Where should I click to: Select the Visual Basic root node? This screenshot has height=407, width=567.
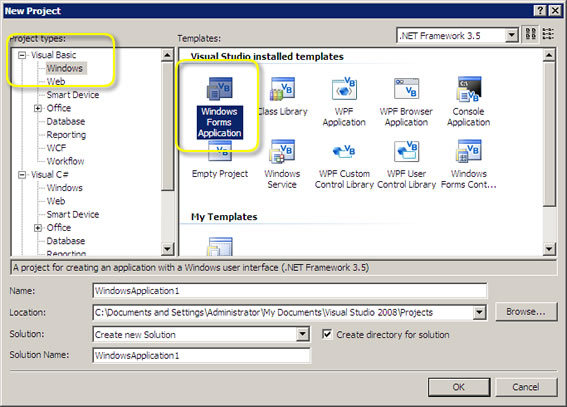(x=53, y=55)
